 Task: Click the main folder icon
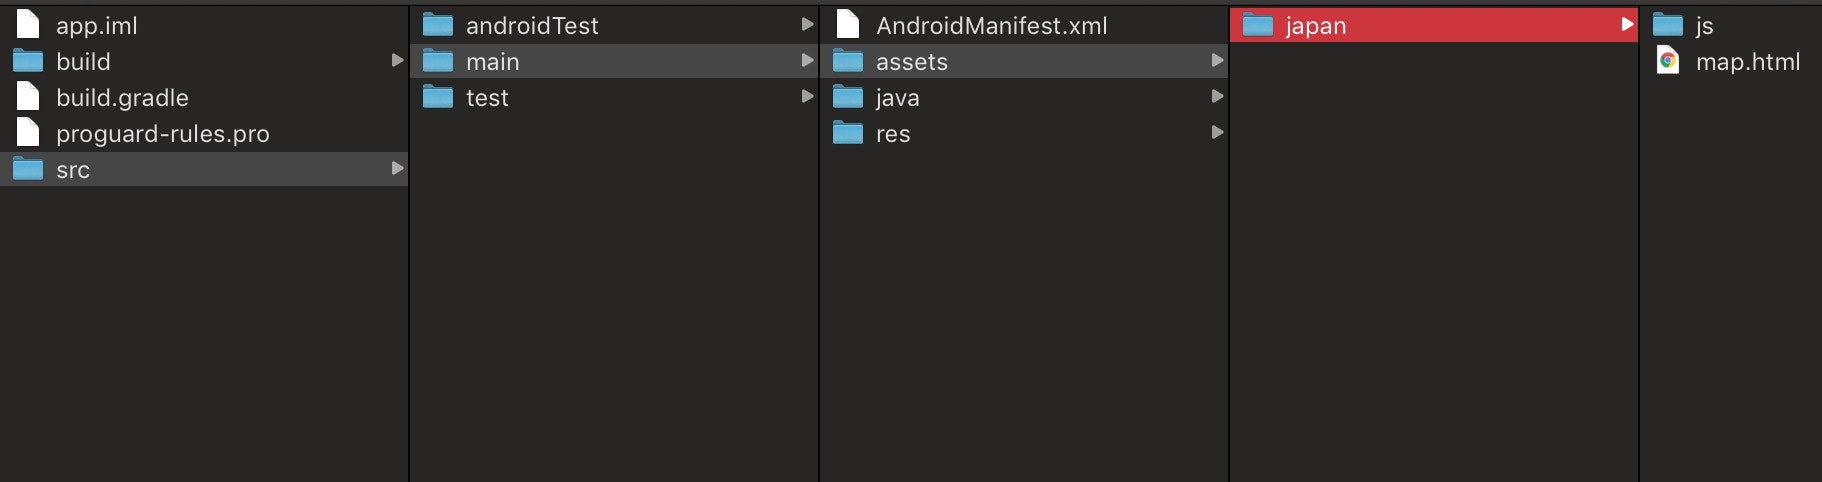[438, 61]
